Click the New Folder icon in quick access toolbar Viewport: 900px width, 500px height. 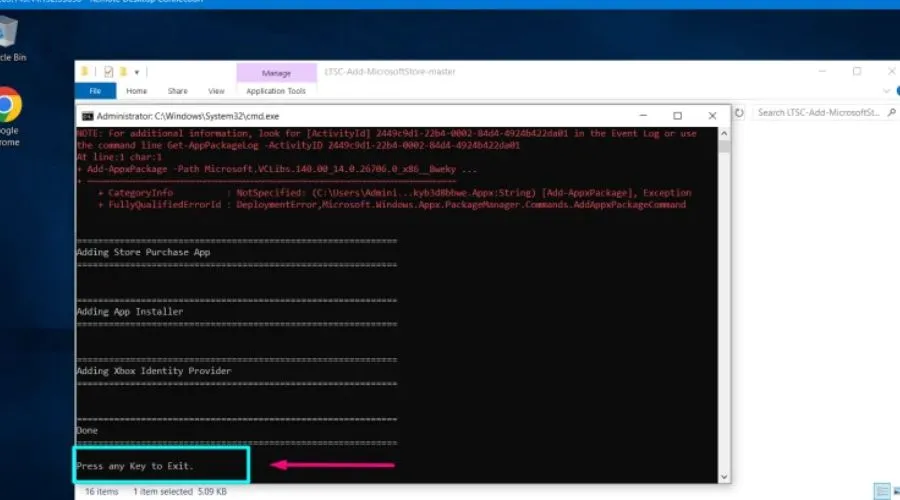(x=122, y=72)
